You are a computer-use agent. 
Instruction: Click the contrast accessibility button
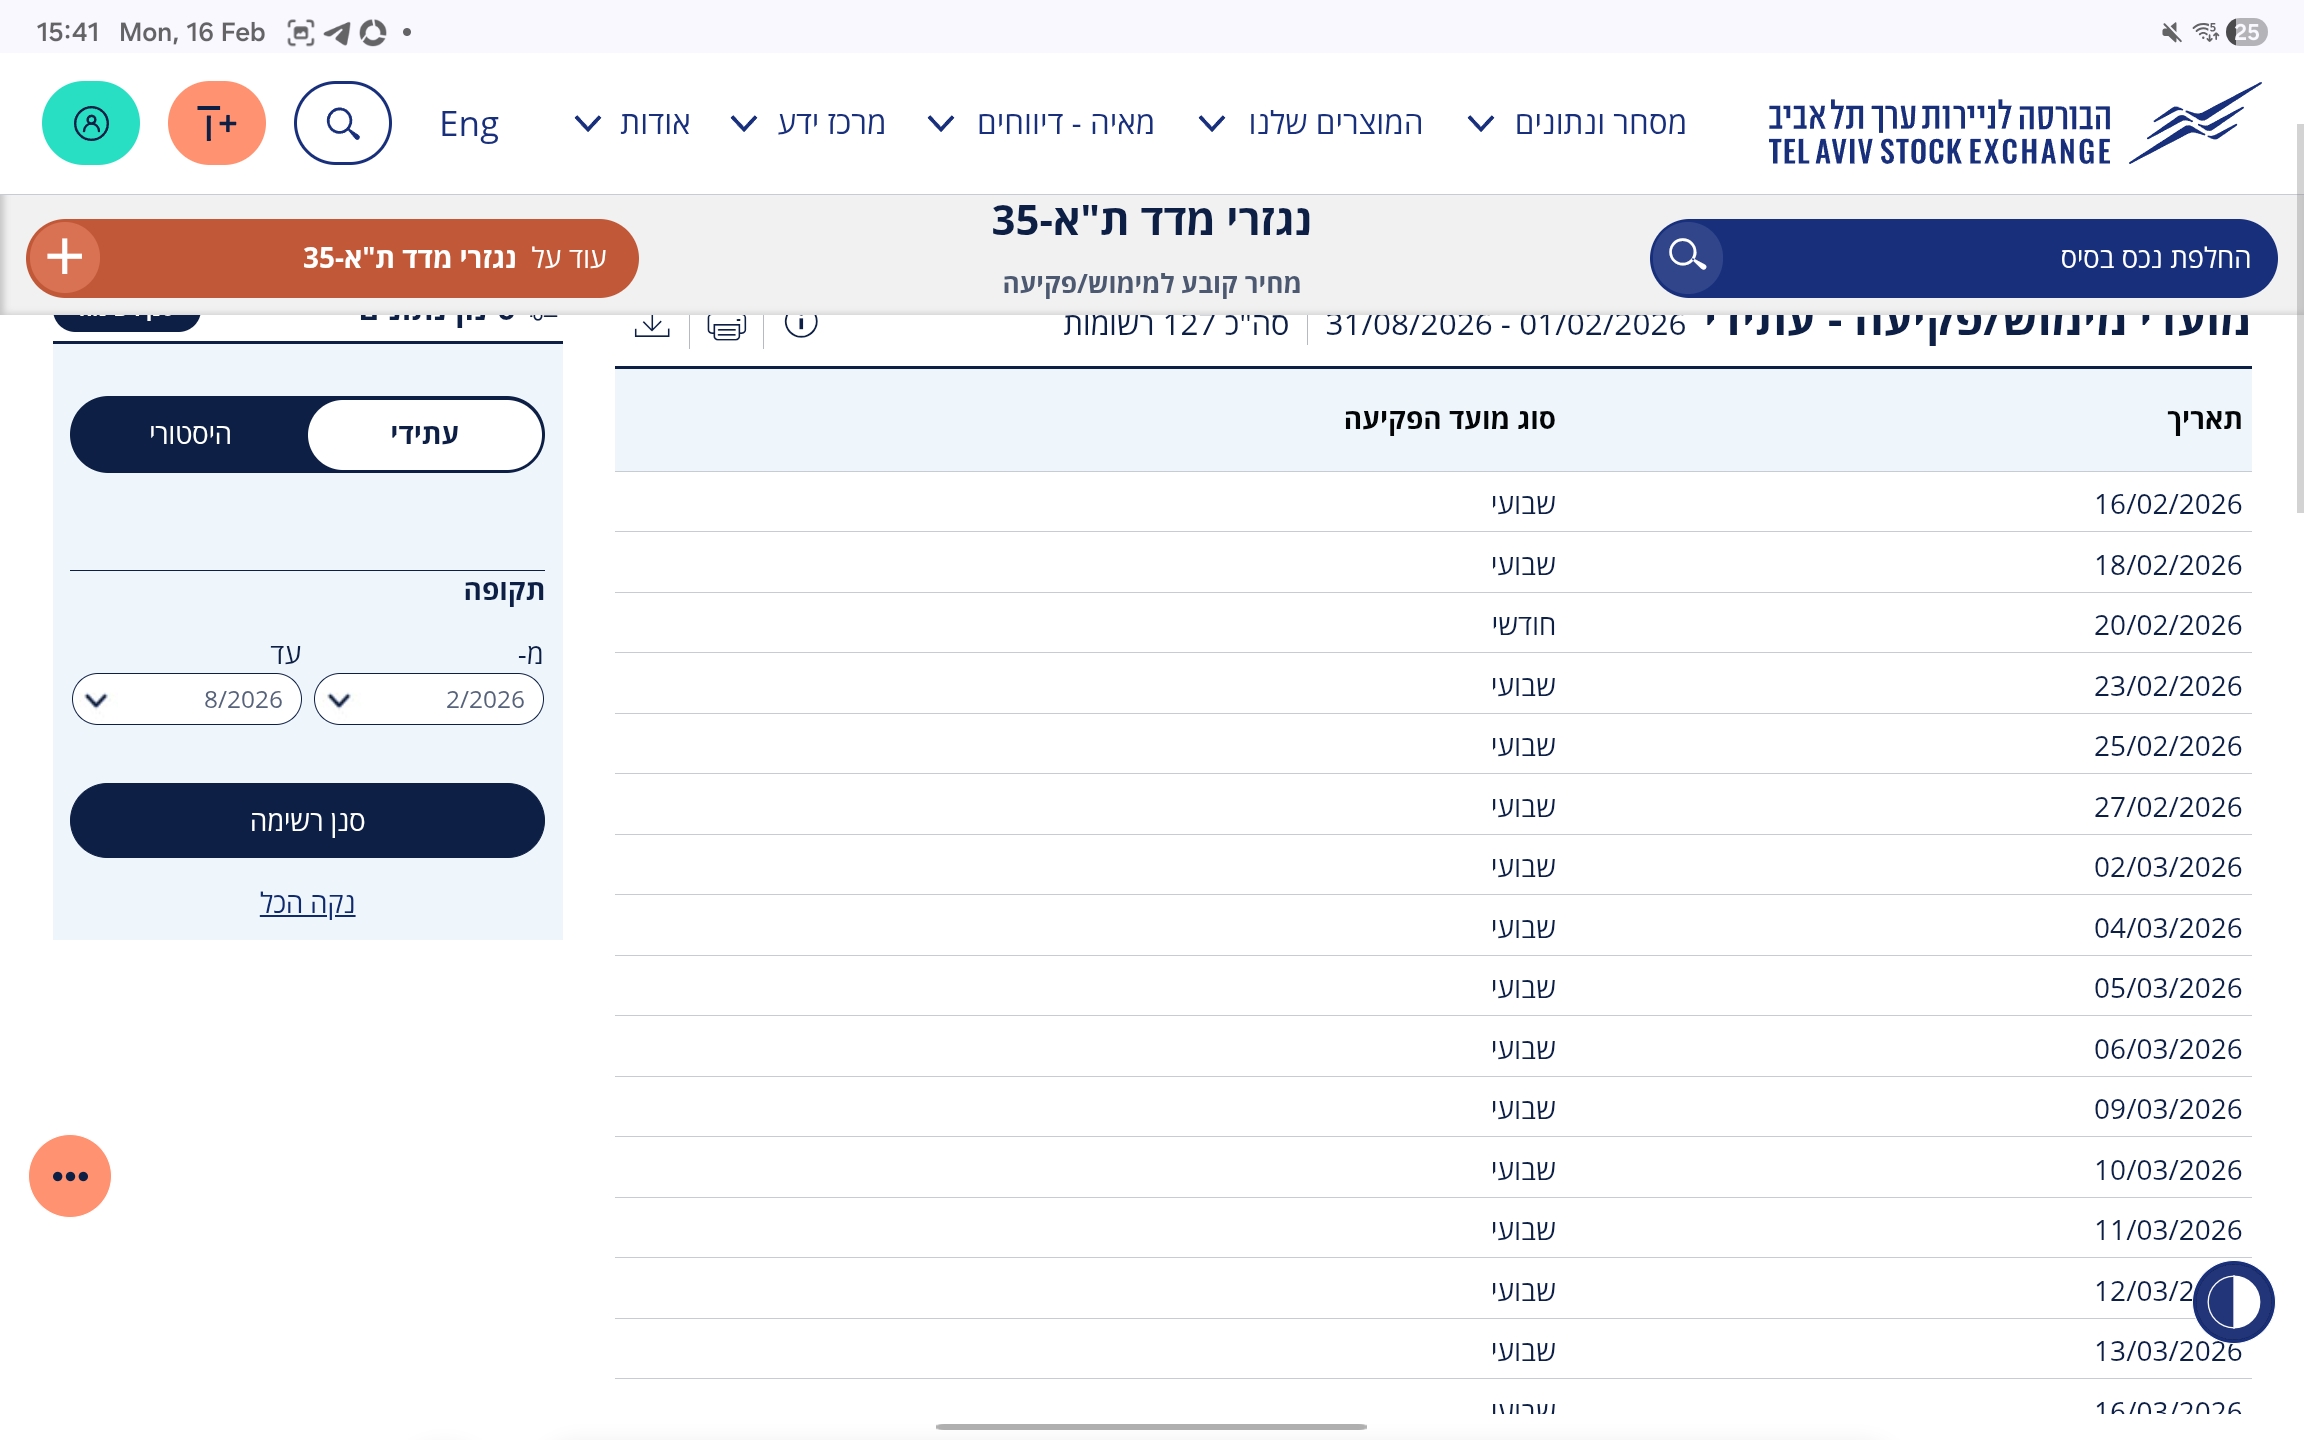[x=2233, y=1301]
